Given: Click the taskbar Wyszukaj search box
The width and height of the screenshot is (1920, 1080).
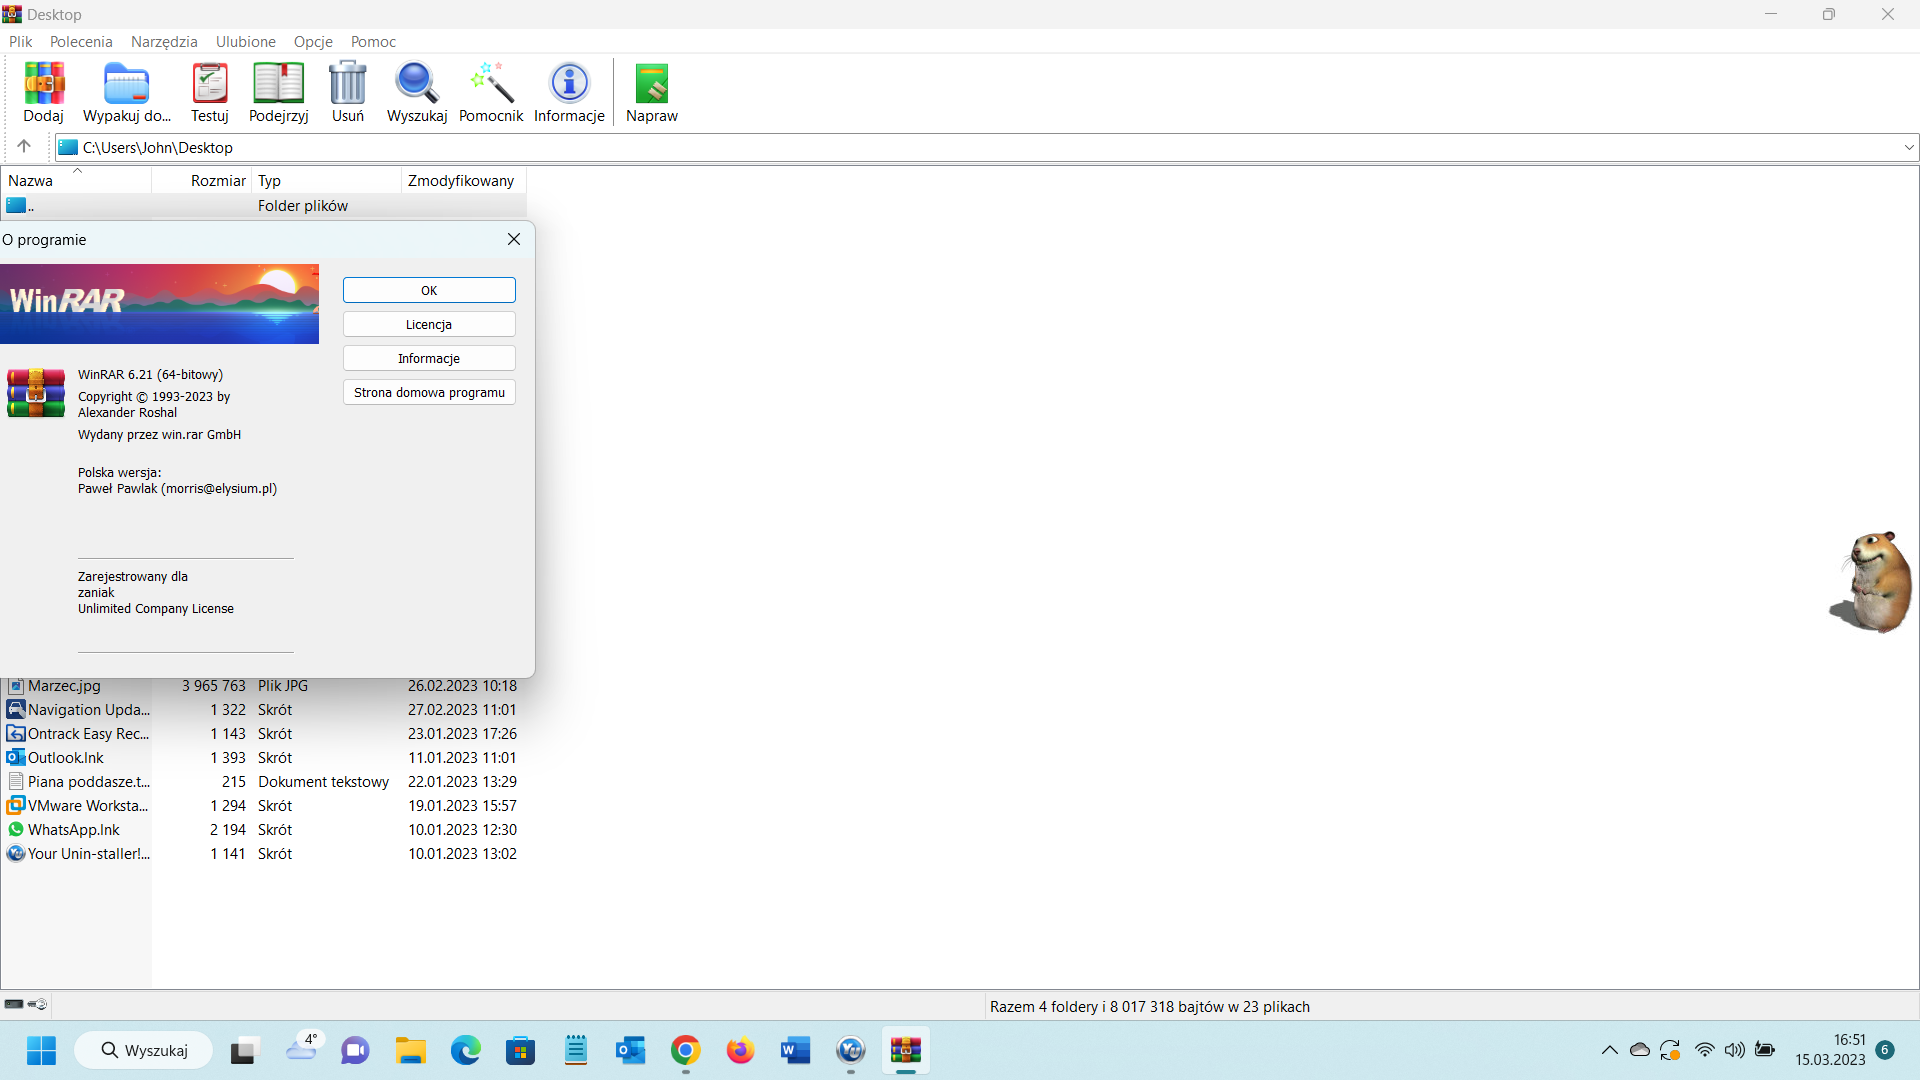Looking at the screenshot, I should coord(144,1051).
